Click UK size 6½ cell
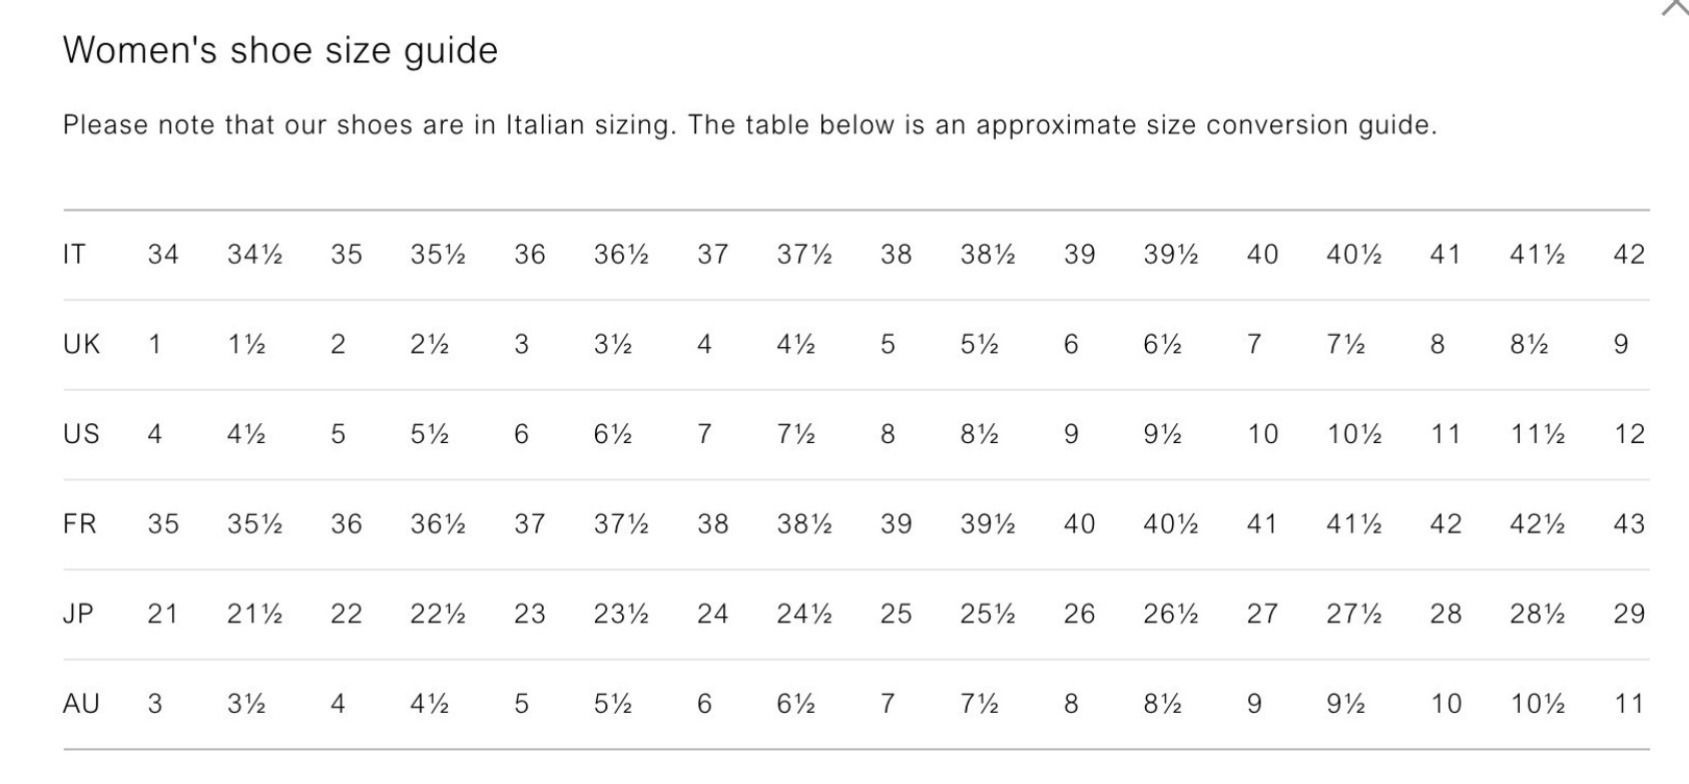The height and width of the screenshot is (784, 1689). pos(1162,344)
